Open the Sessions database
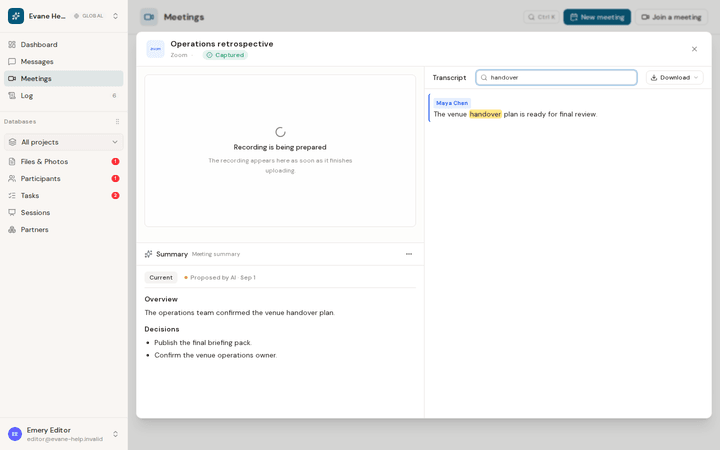This screenshot has width=720, height=450. pos(63,213)
